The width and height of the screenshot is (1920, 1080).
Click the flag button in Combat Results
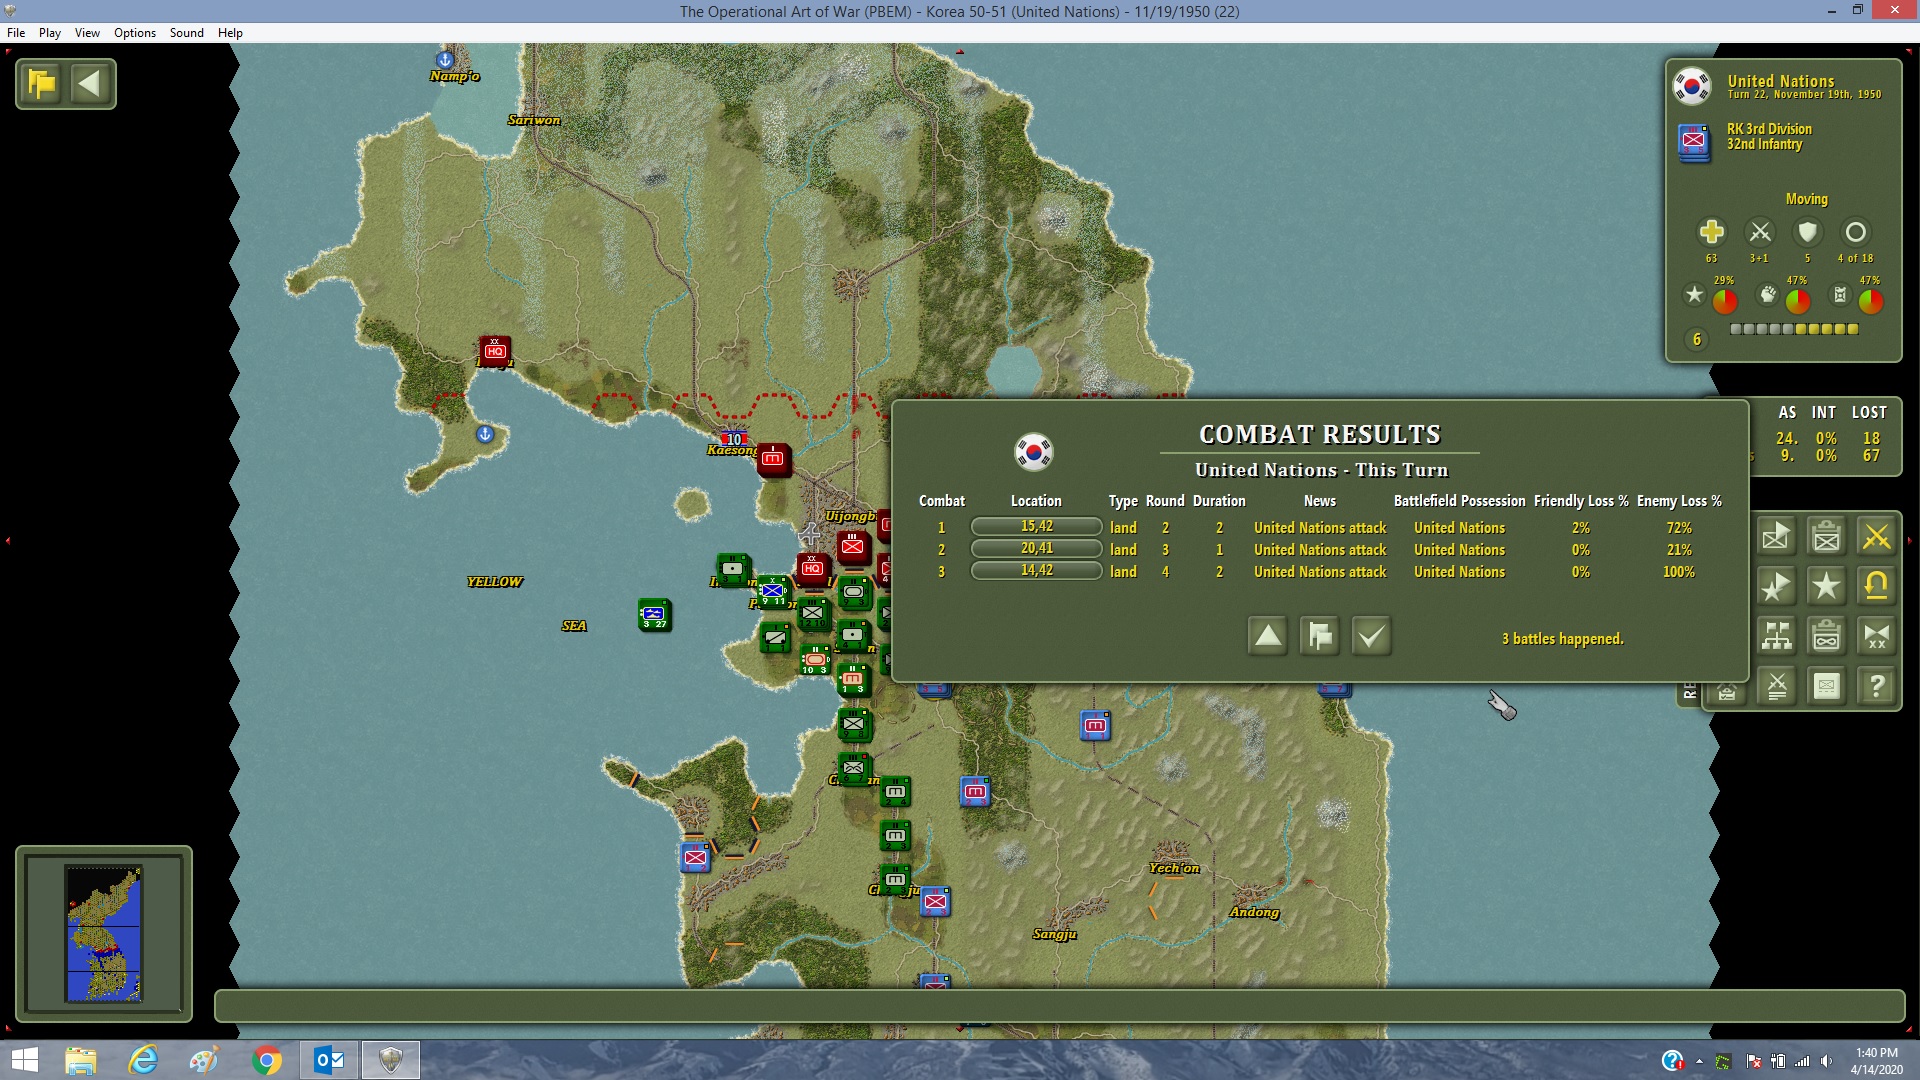tap(1320, 636)
